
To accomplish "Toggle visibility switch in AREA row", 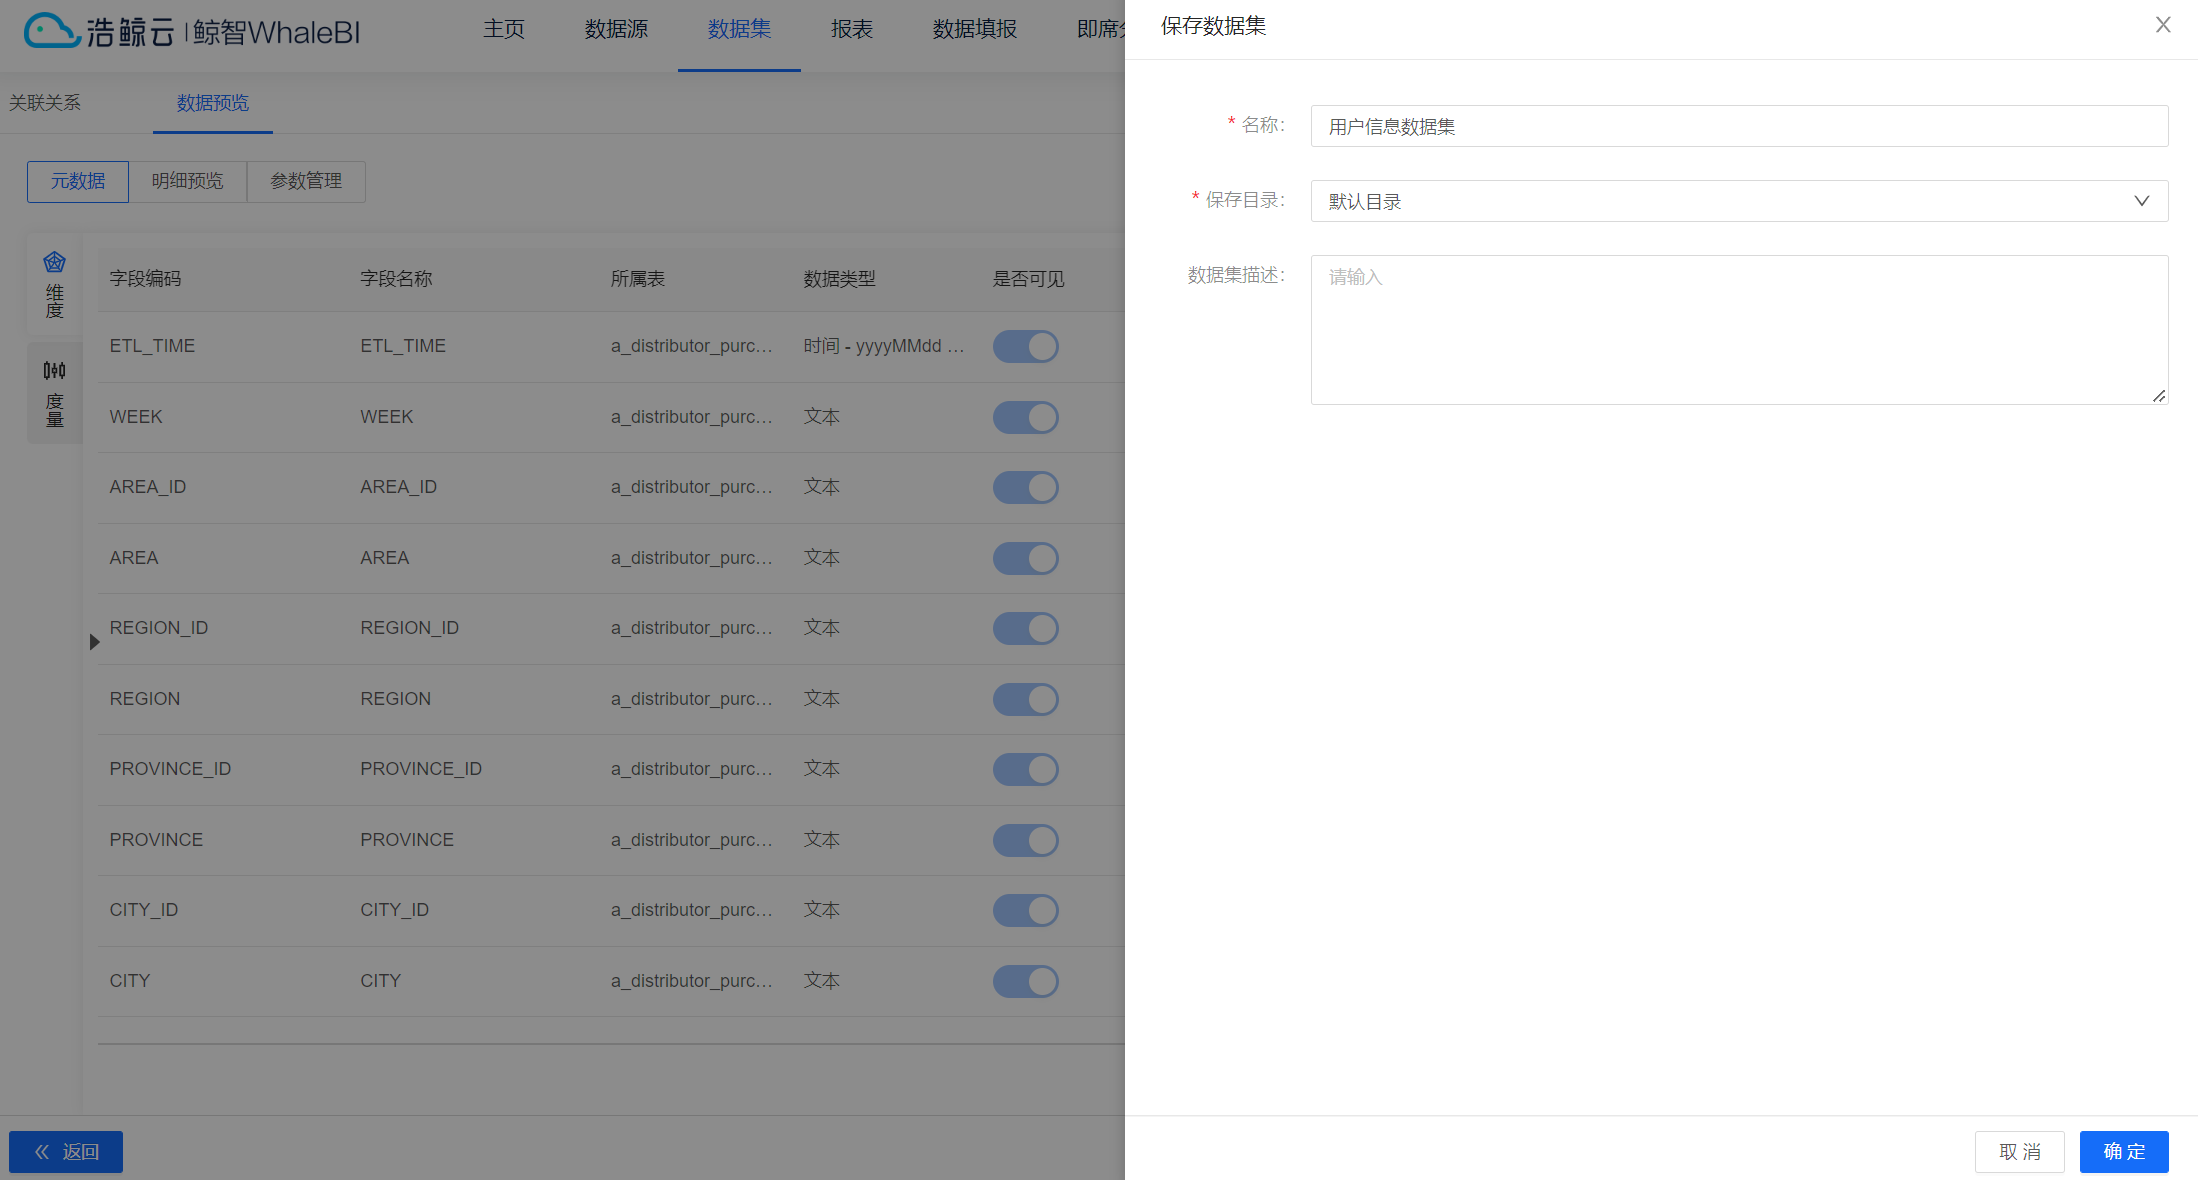I will coord(1025,558).
